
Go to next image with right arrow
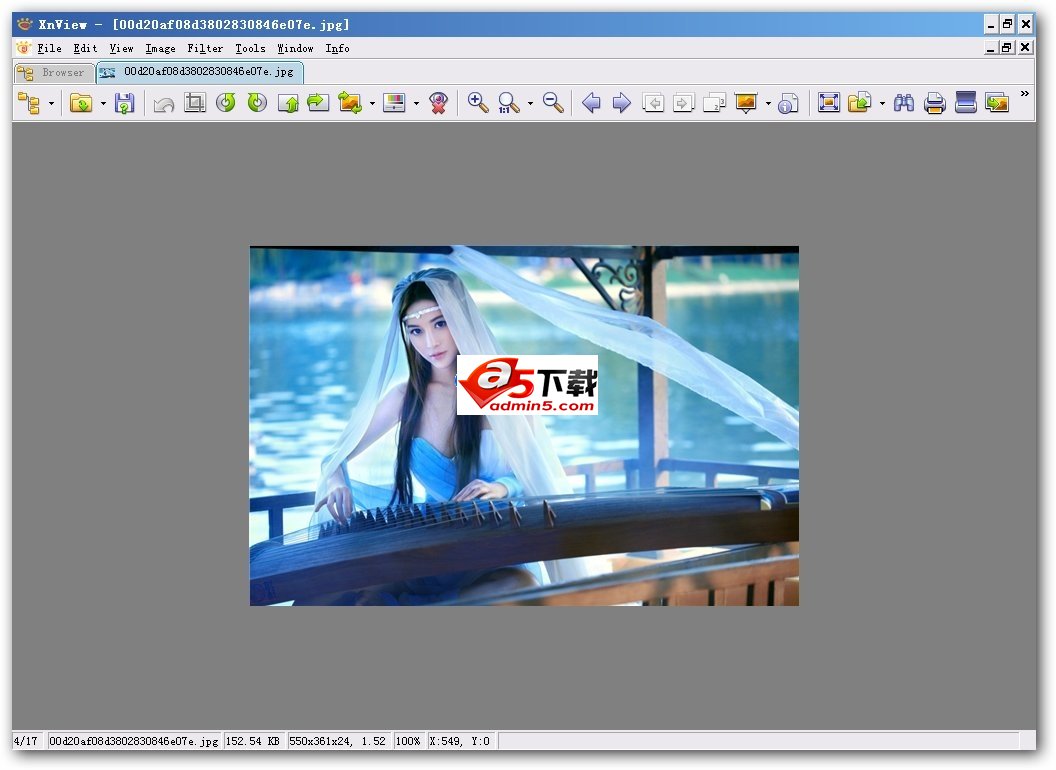621,103
